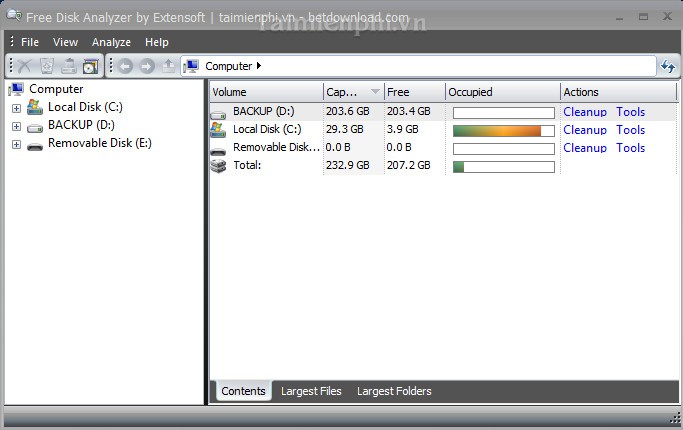The height and width of the screenshot is (430, 683).
Task: Click the drive toolbar icon beside the recycle bin
Action: click(68, 66)
